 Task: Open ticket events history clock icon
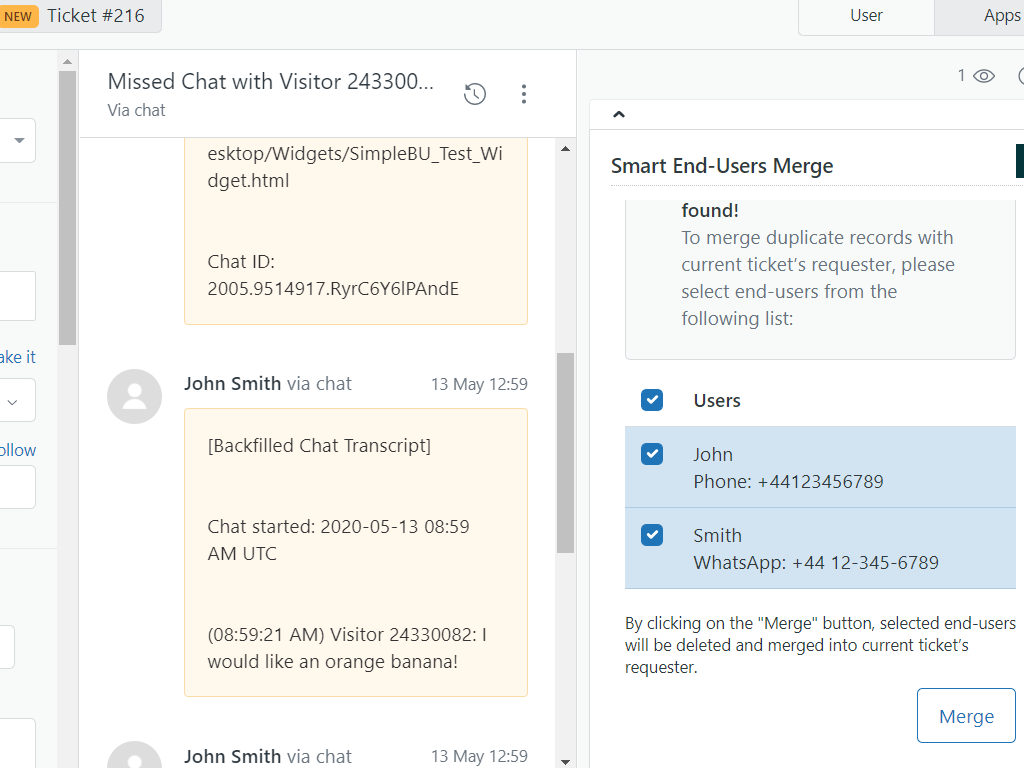(x=475, y=94)
